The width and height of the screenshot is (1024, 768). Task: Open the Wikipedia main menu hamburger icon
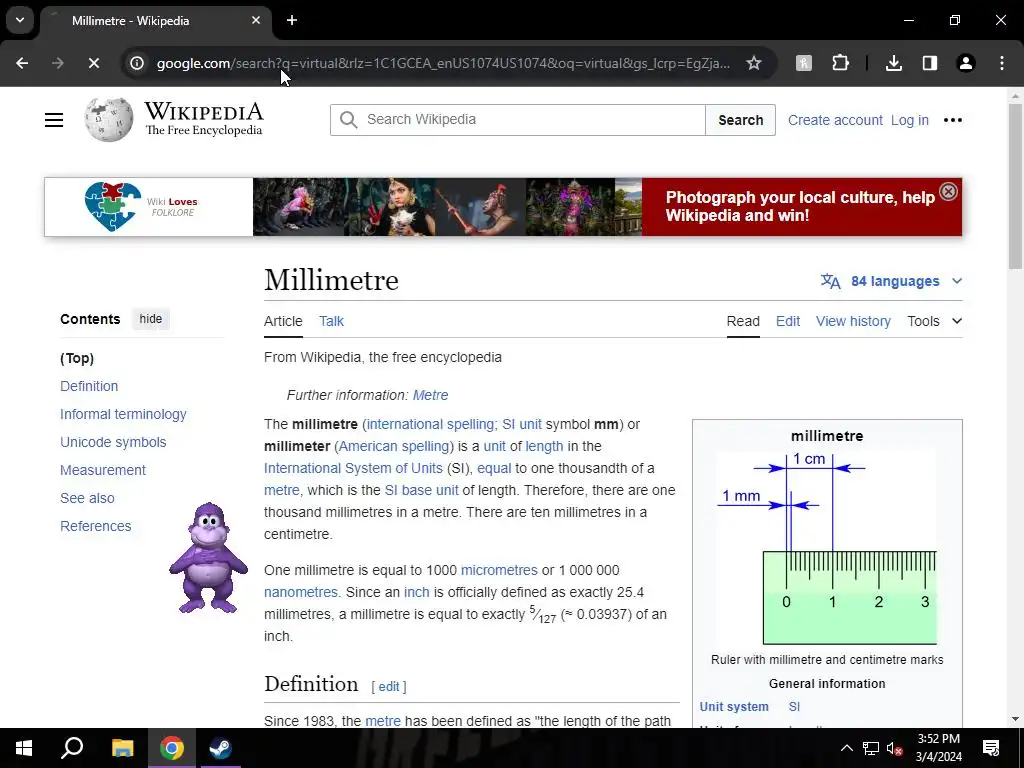point(54,120)
